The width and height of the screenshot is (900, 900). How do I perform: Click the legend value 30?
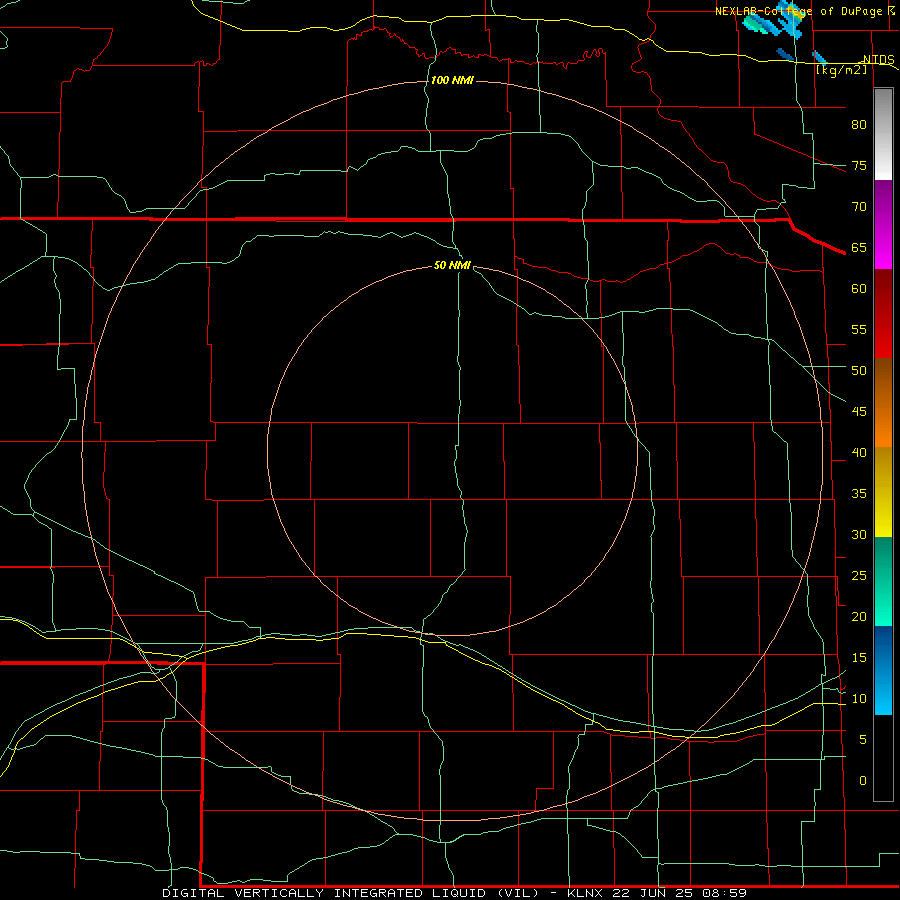click(859, 534)
